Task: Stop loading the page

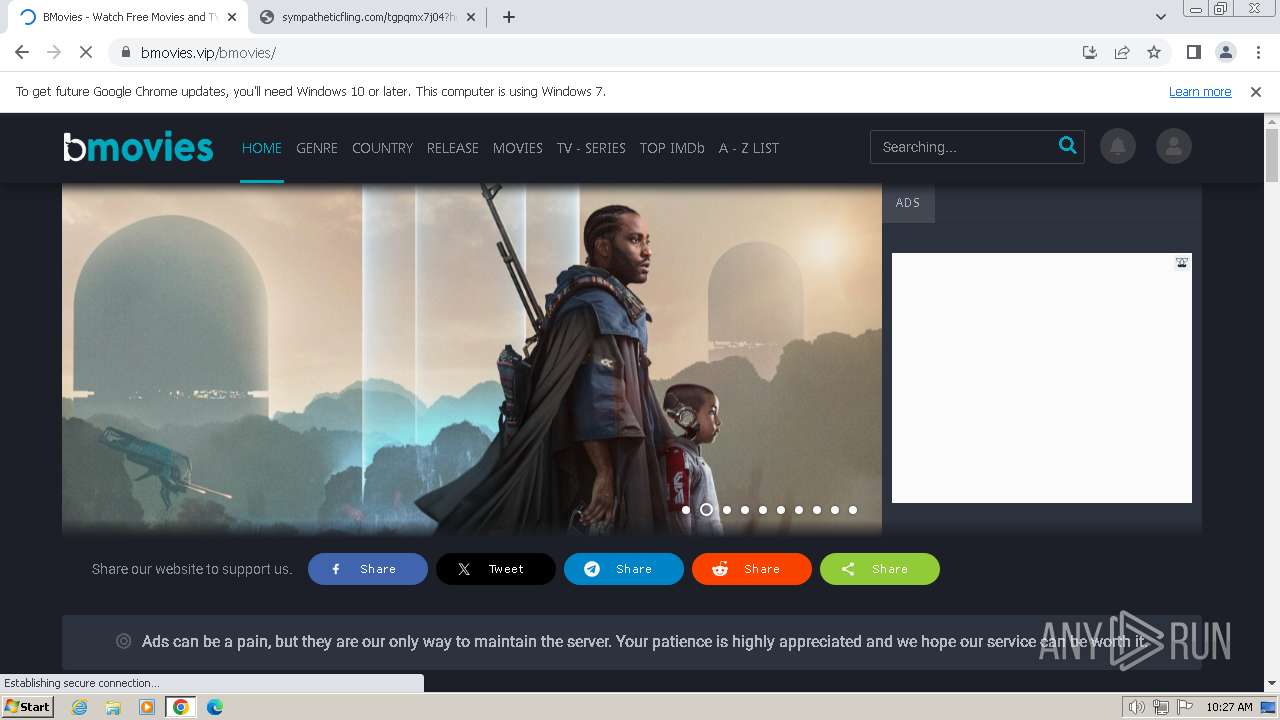Action: 86,53
